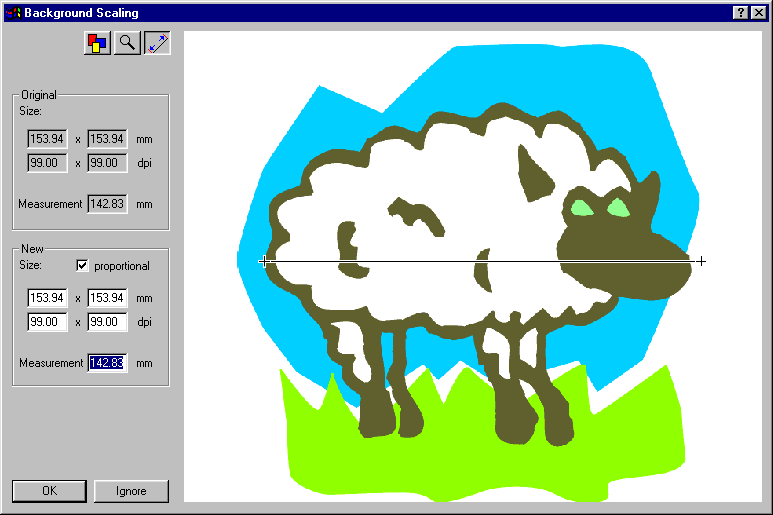Image resolution: width=773 pixels, height=515 pixels.
Task: Click the New vertical dpi field
Action: [107, 322]
